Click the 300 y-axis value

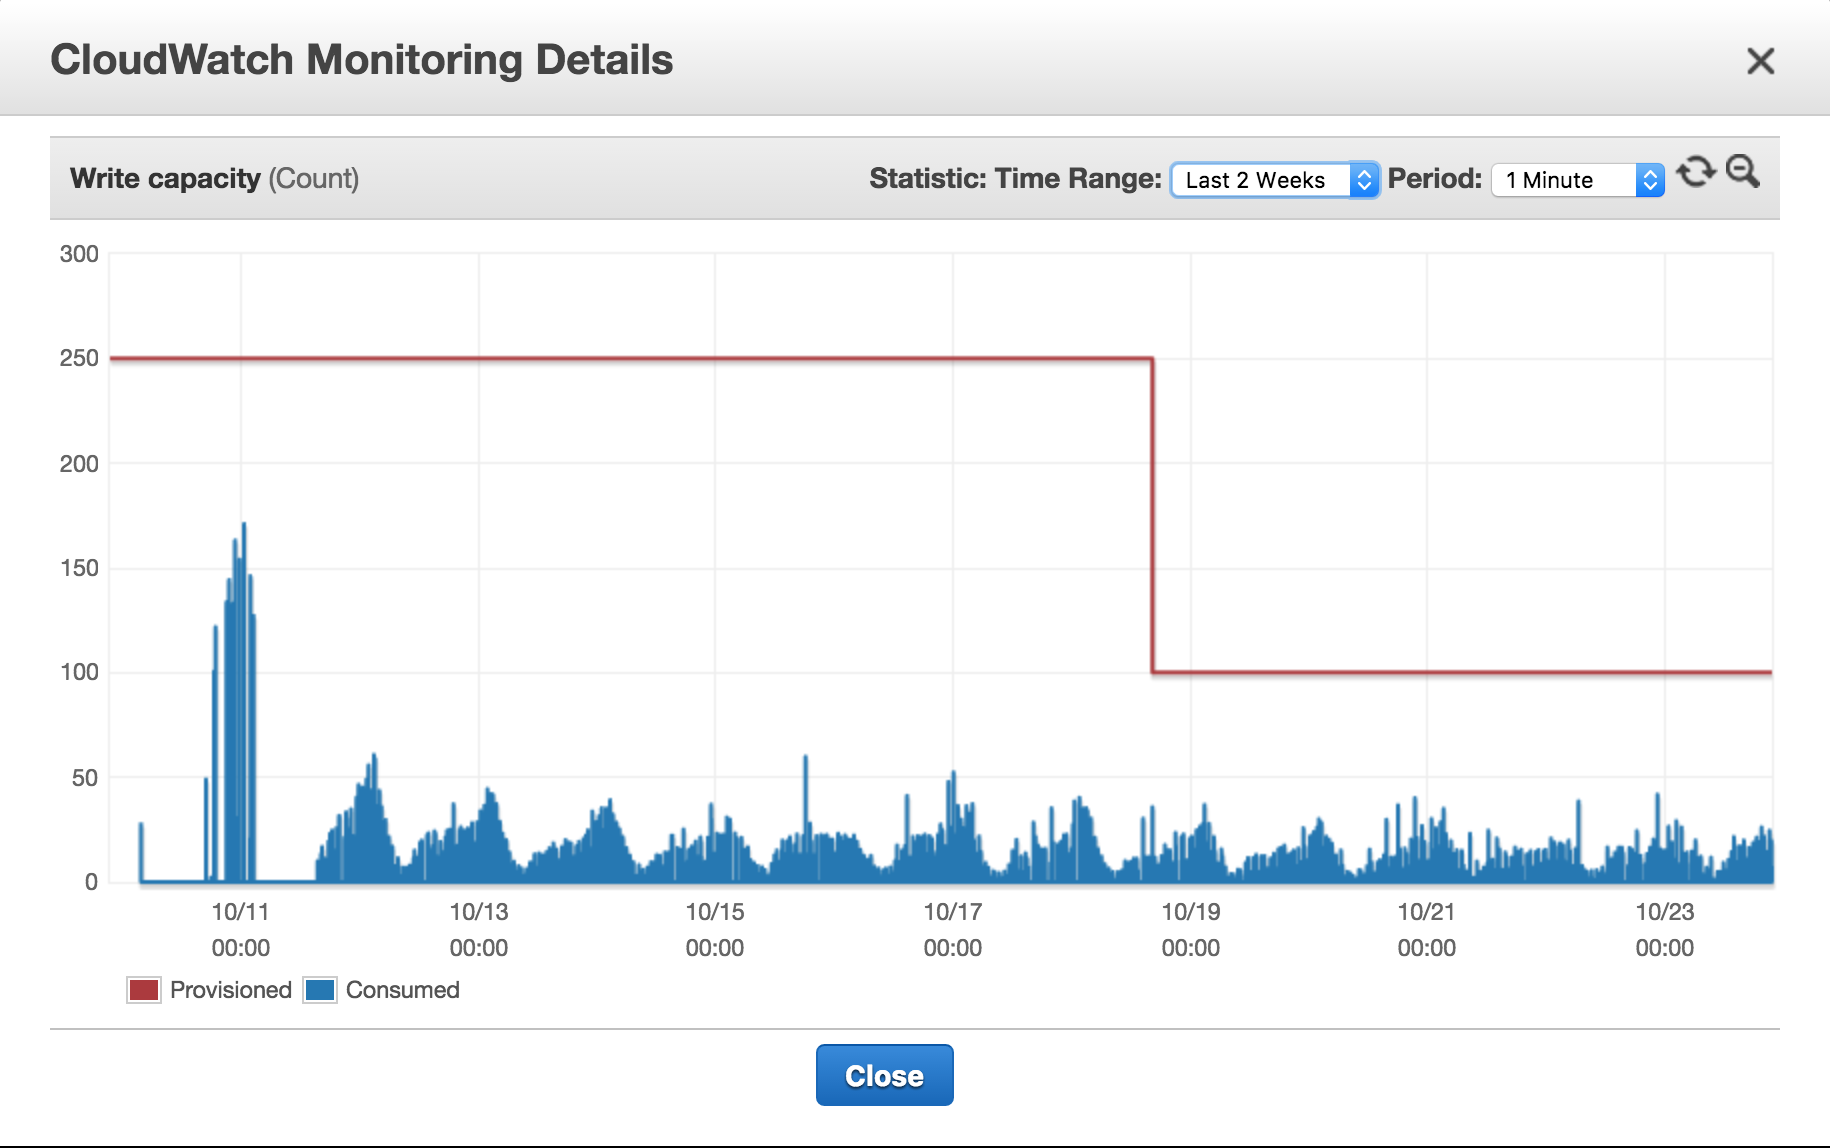[79, 254]
